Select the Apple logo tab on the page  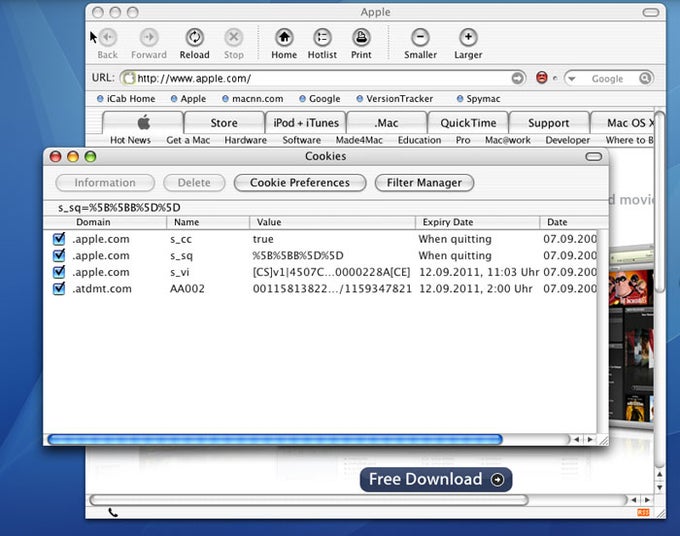click(x=143, y=123)
